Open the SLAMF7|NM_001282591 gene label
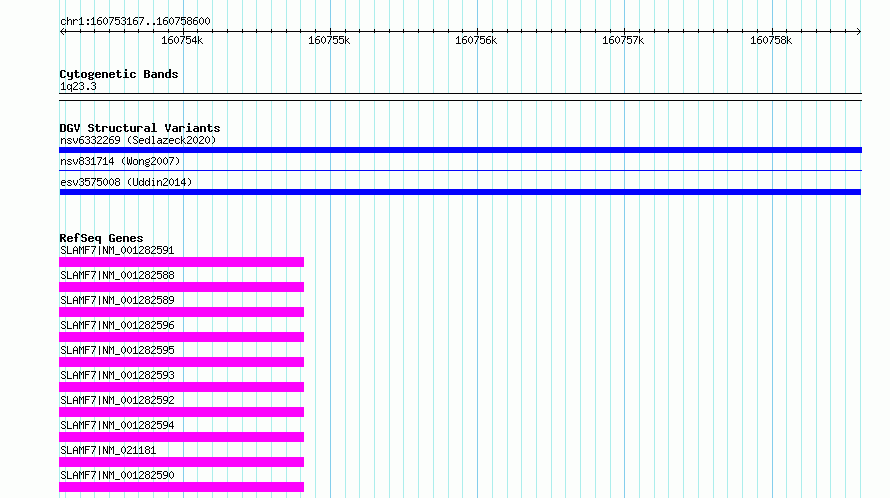890x498 pixels. coord(117,250)
